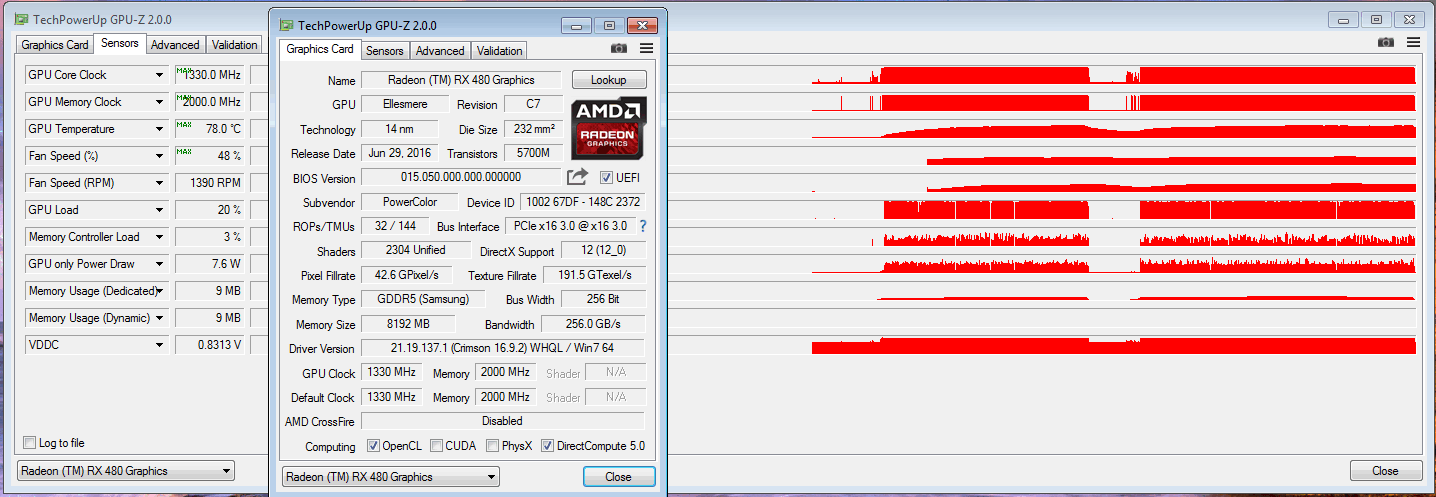Click the Bandwidth value 256.0 GB/s
The image size is (1436, 497).
coord(593,324)
